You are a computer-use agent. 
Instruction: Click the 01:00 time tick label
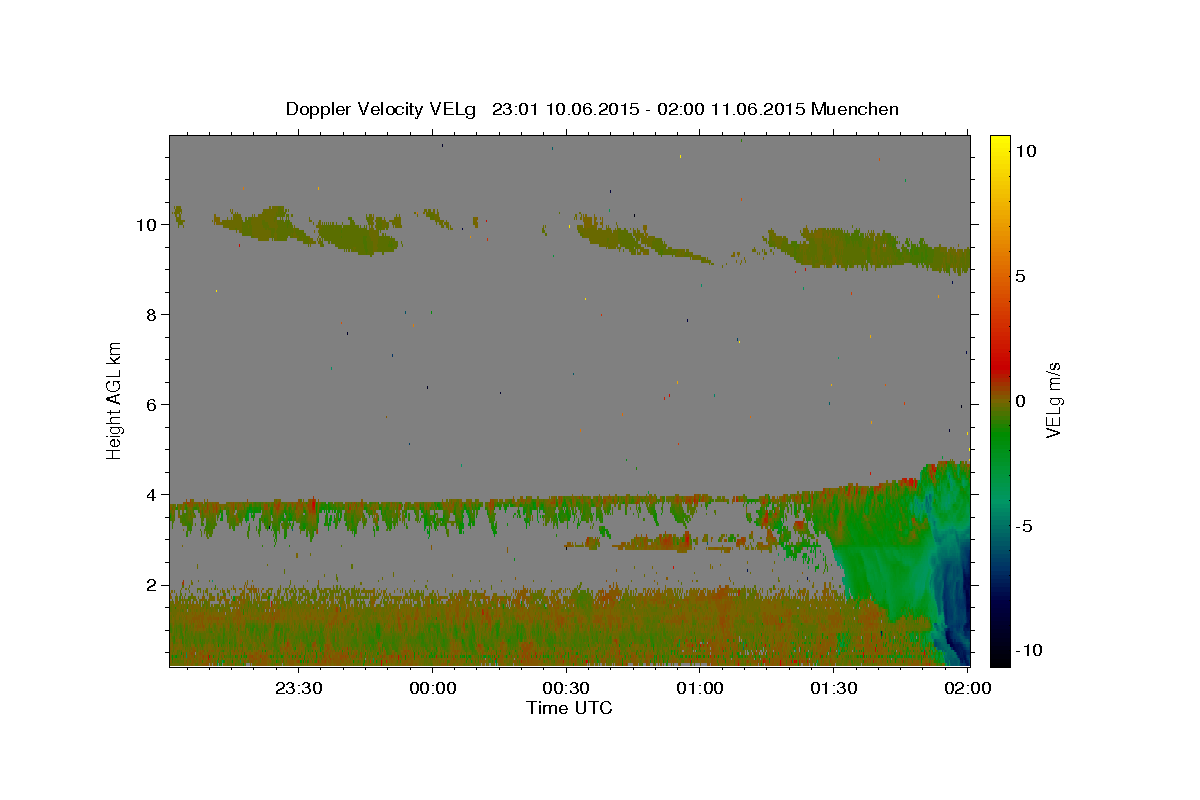(x=701, y=688)
